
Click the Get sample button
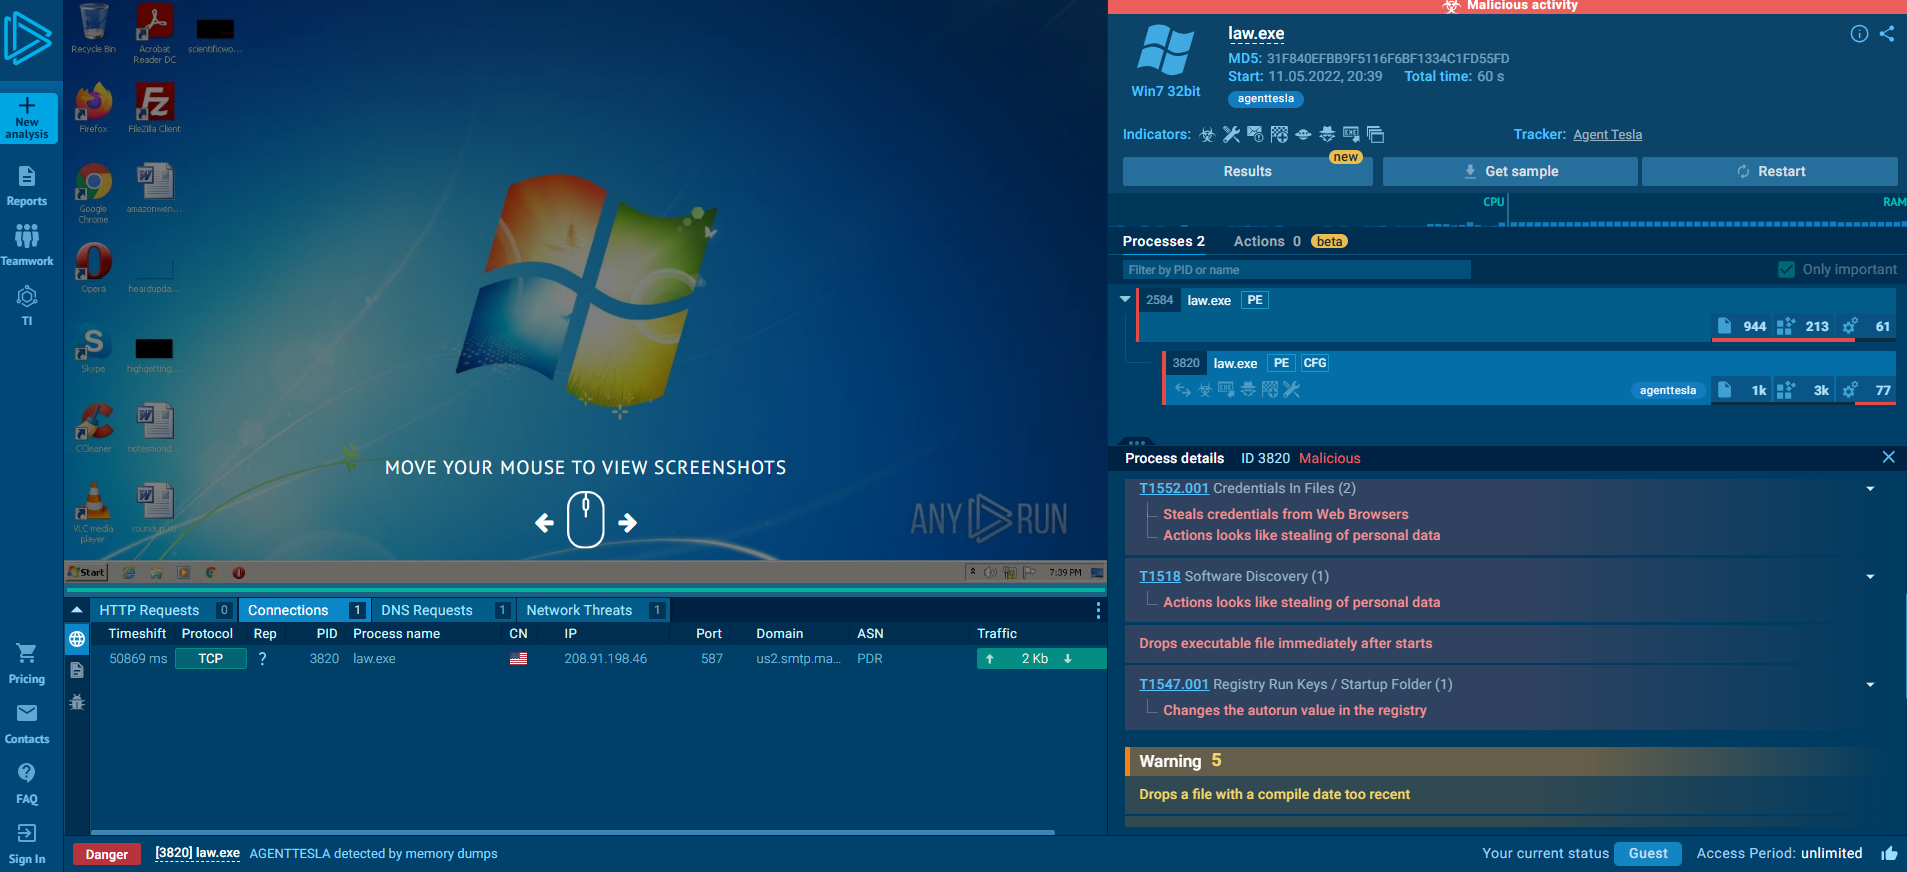coord(1510,172)
